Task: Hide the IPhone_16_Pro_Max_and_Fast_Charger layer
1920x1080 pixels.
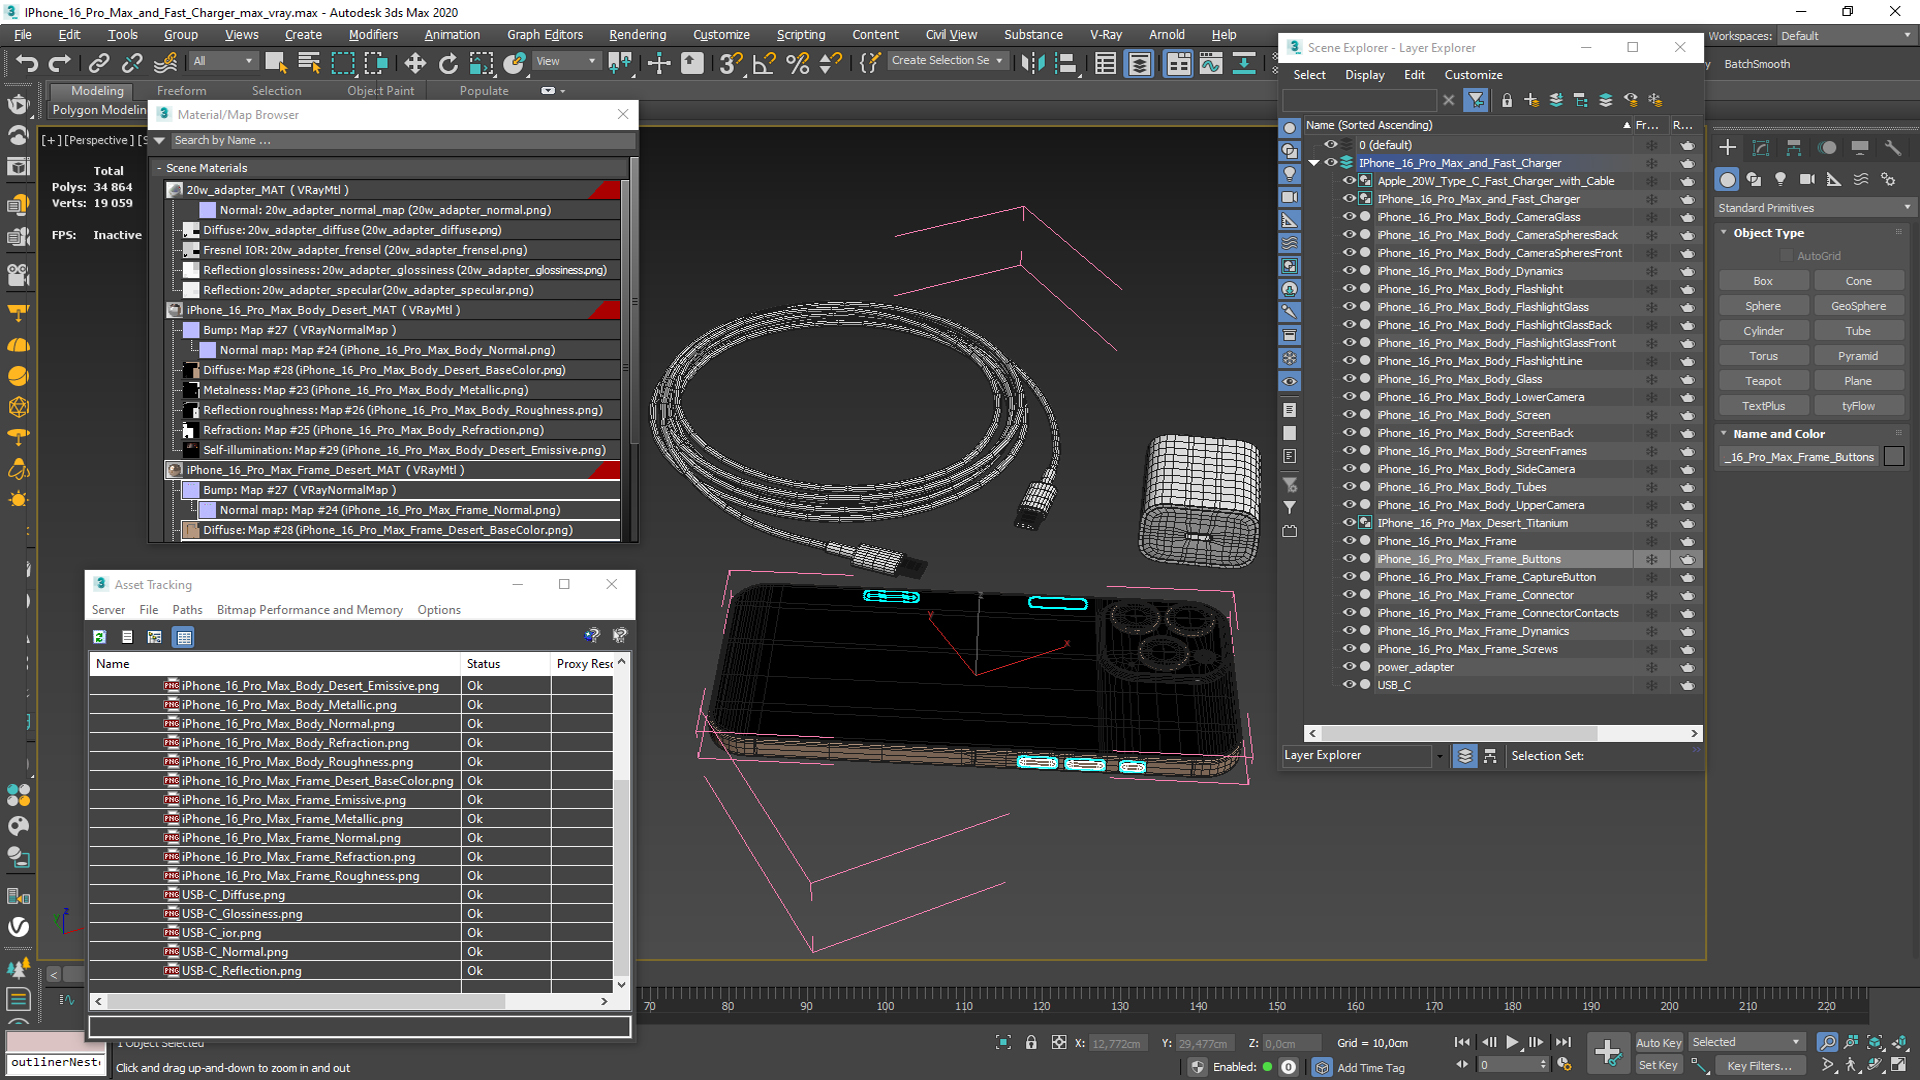Action: click(x=1331, y=163)
